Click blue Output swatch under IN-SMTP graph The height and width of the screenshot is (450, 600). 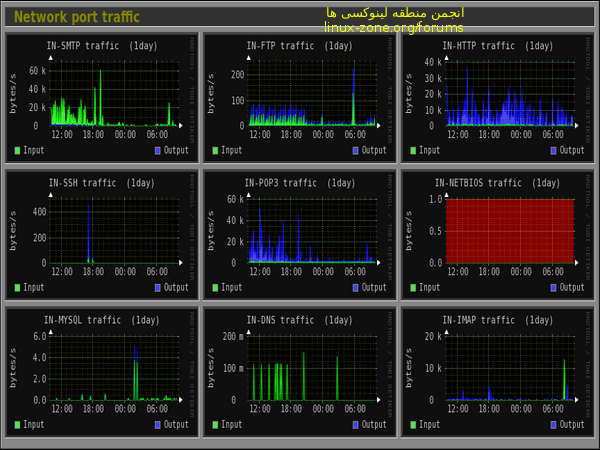[x=158, y=151]
